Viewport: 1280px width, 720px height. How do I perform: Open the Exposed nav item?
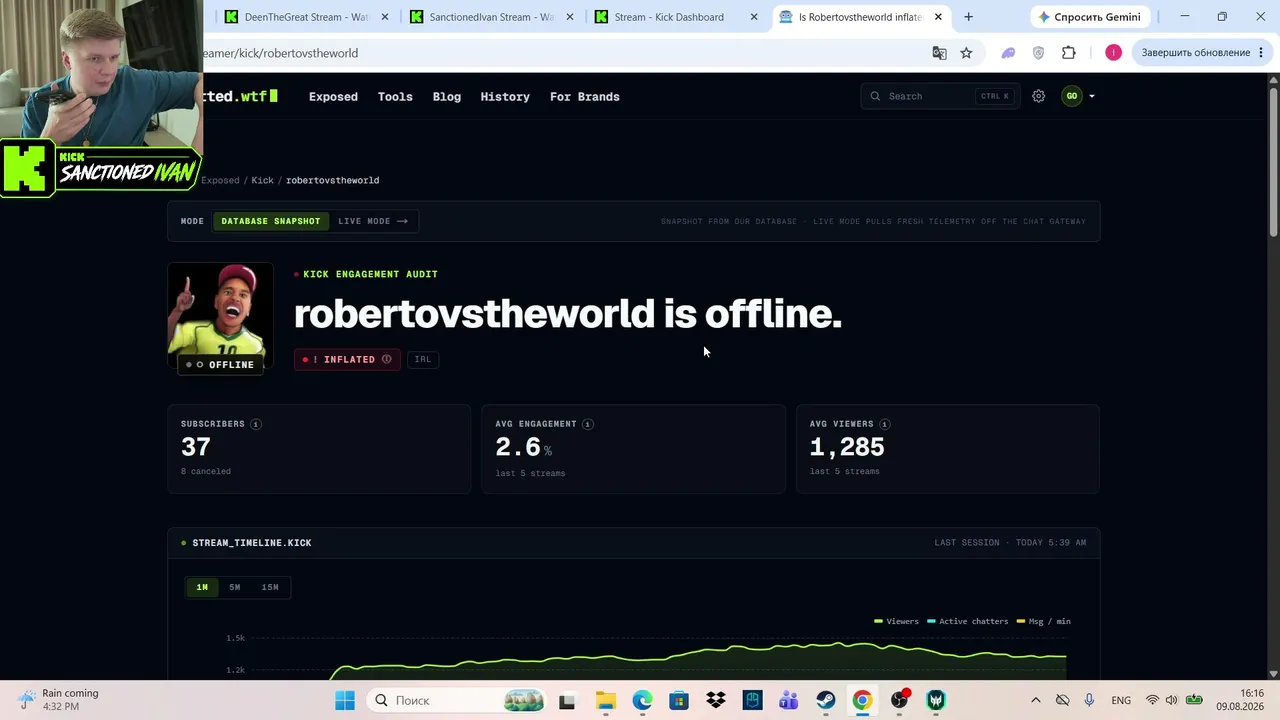(333, 97)
